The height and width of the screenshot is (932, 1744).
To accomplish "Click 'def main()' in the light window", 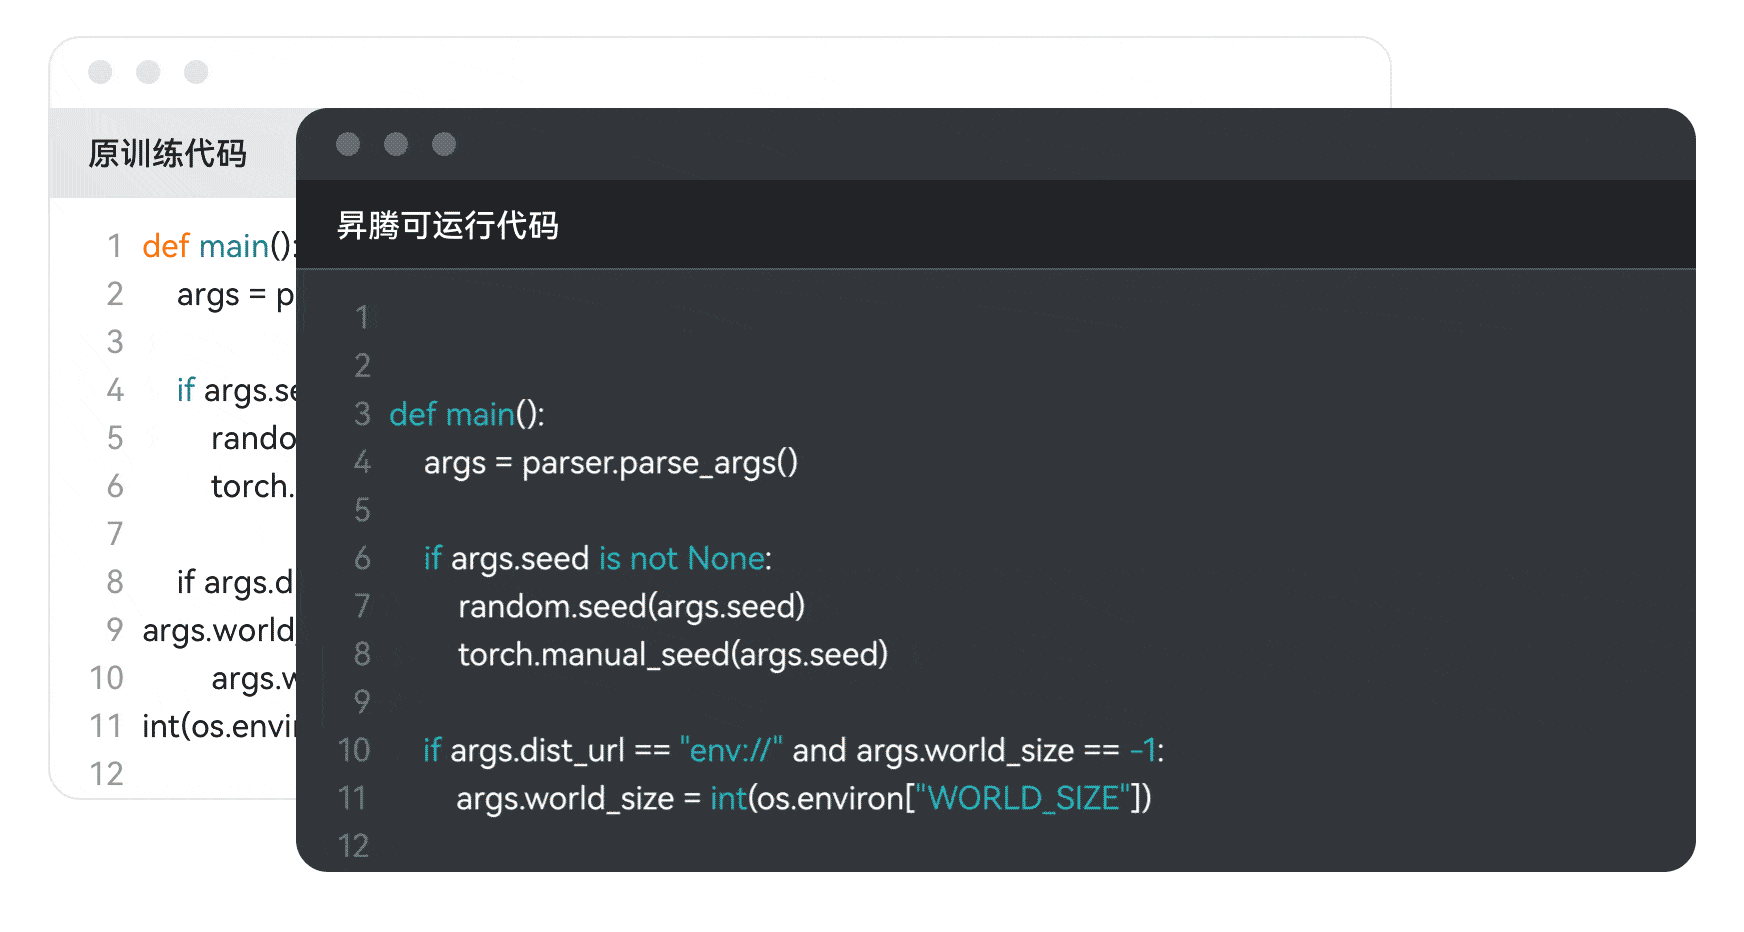I will click(219, 246).
